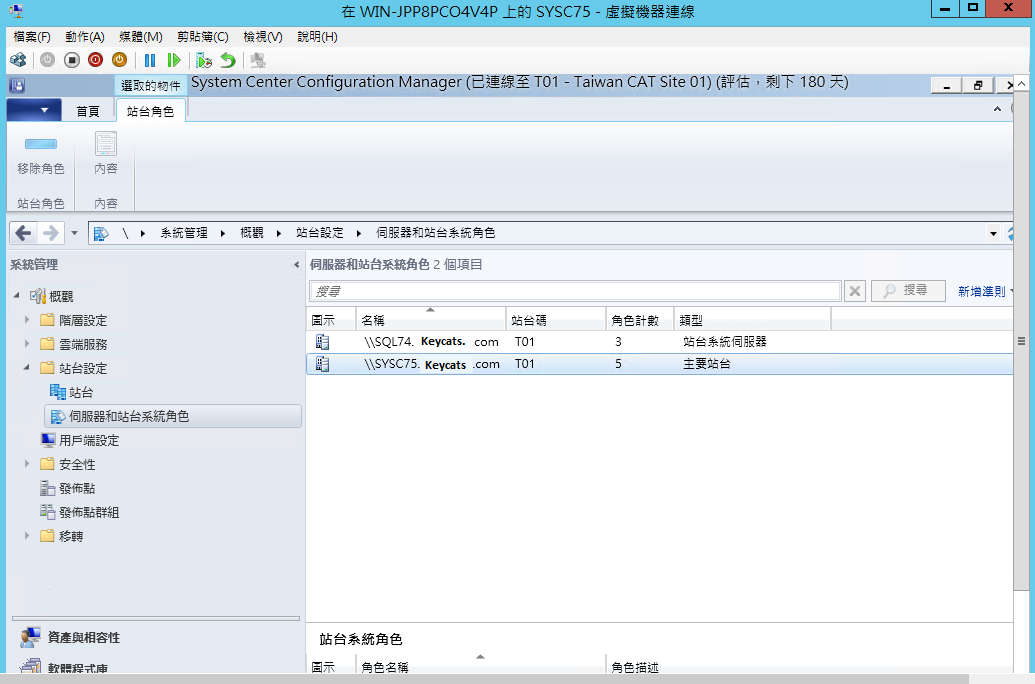
Task: Go forward in console navigation
Action: point(50,233)
